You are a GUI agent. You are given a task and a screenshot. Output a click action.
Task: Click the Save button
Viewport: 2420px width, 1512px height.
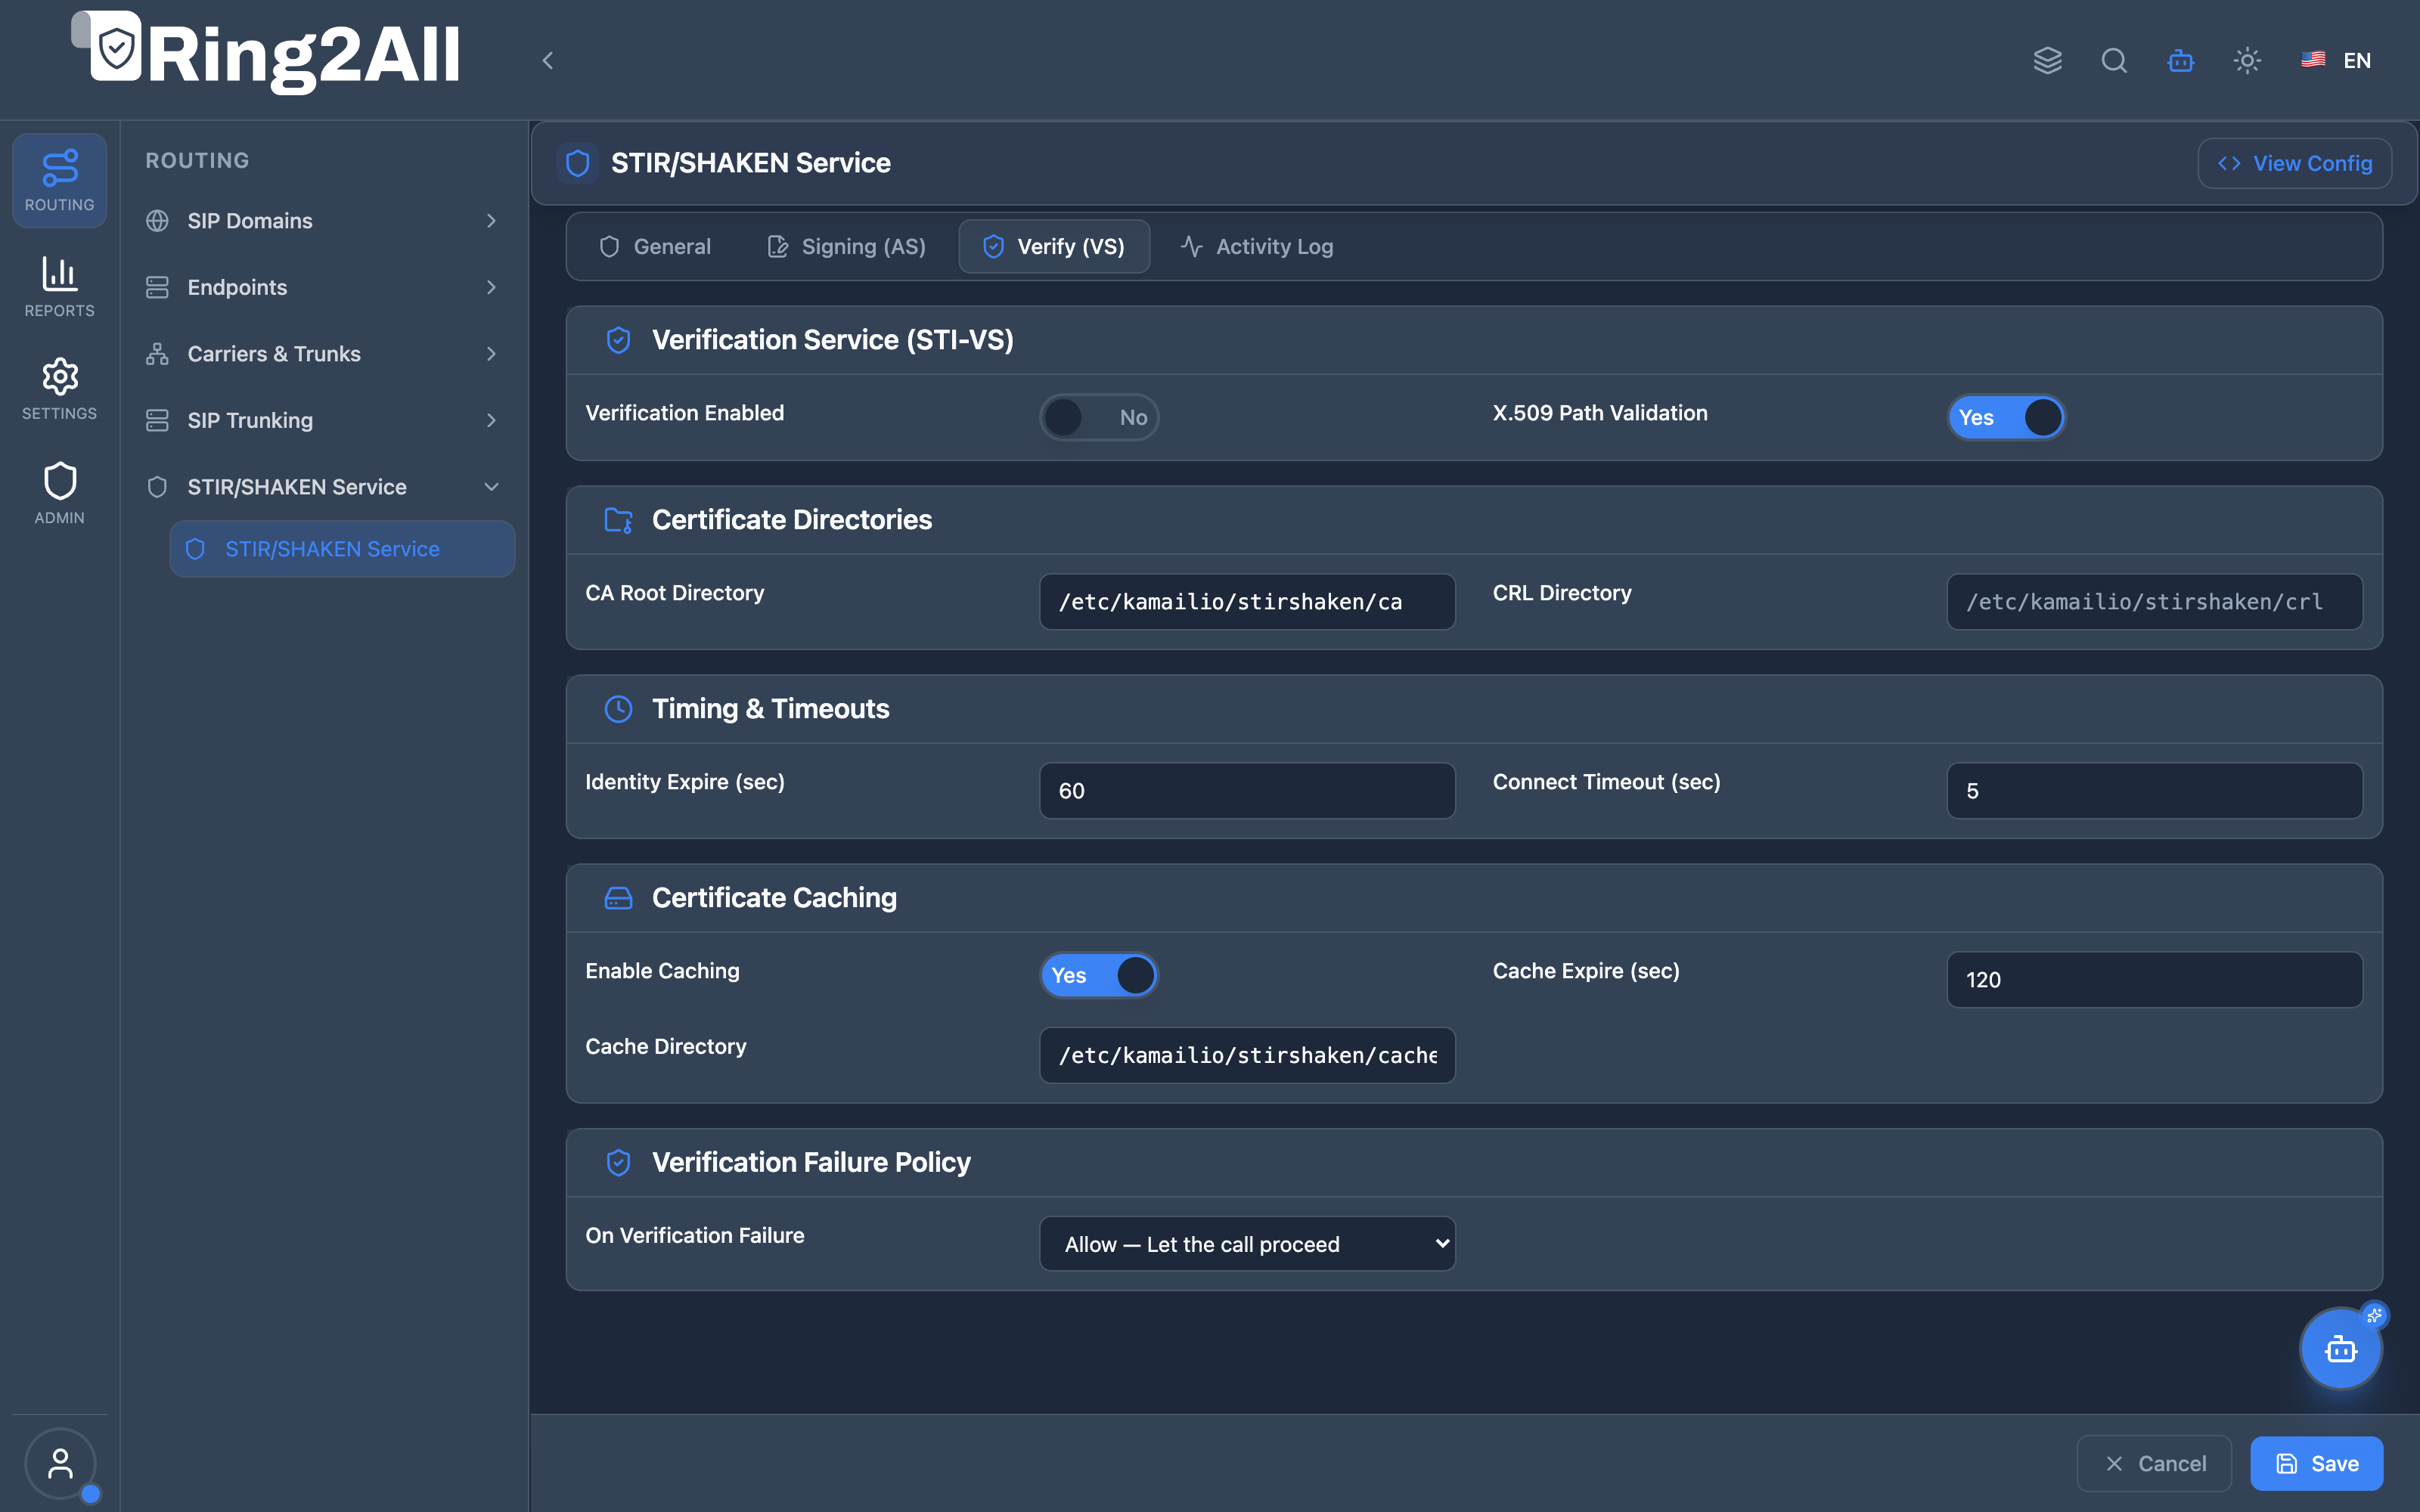point(2316,1463)
